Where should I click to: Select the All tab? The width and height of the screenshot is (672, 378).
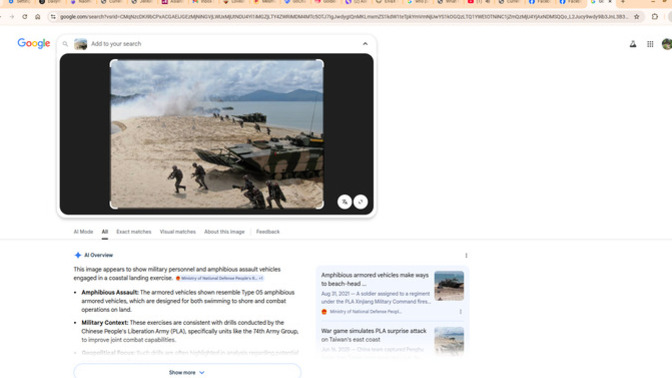tap(105, 232)
